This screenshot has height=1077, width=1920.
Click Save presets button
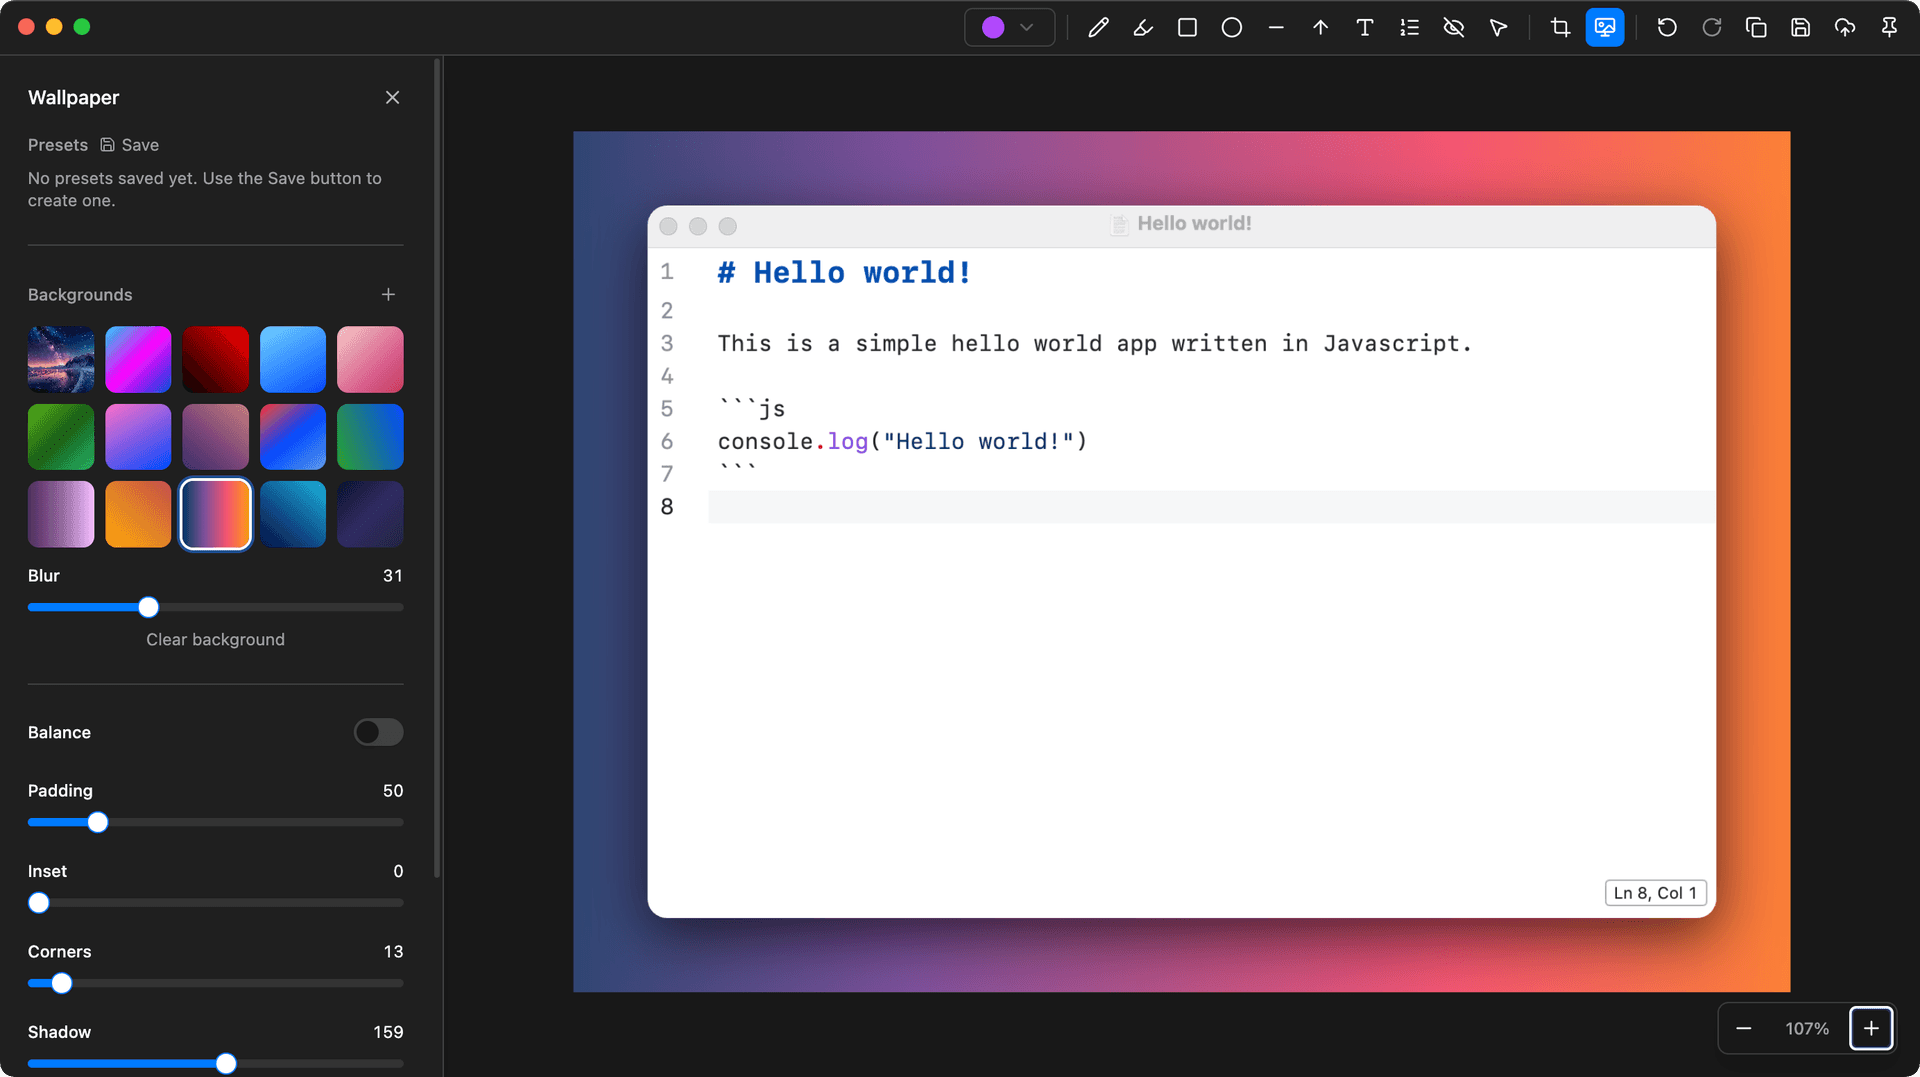coord(130,145)
